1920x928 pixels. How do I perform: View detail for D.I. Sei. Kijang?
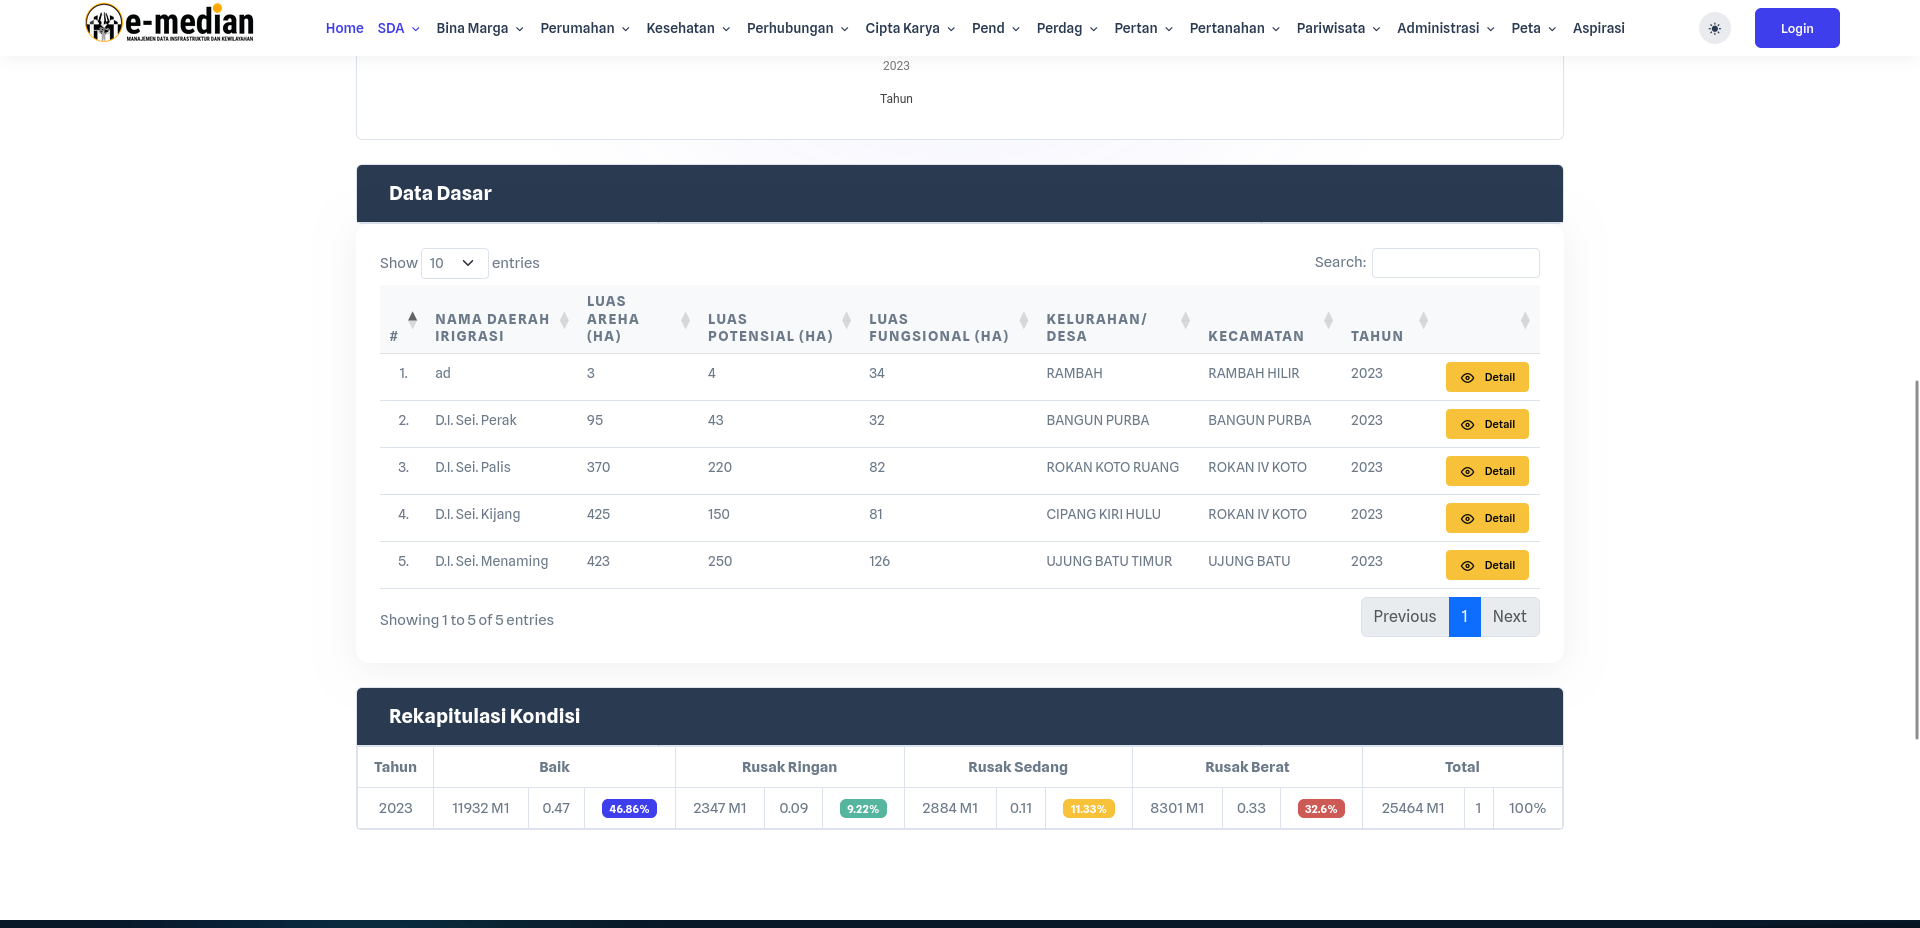click(1487, 518)
